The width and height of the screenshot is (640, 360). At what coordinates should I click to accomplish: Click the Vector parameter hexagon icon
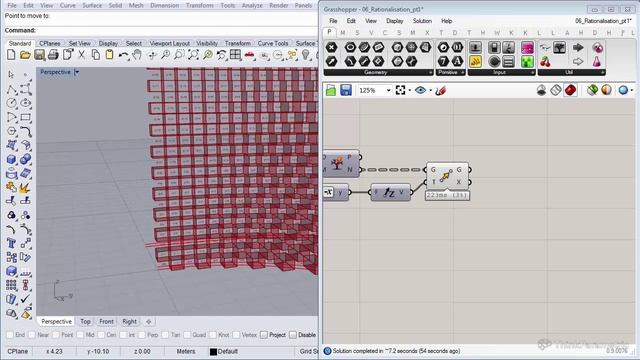point(332,61)
